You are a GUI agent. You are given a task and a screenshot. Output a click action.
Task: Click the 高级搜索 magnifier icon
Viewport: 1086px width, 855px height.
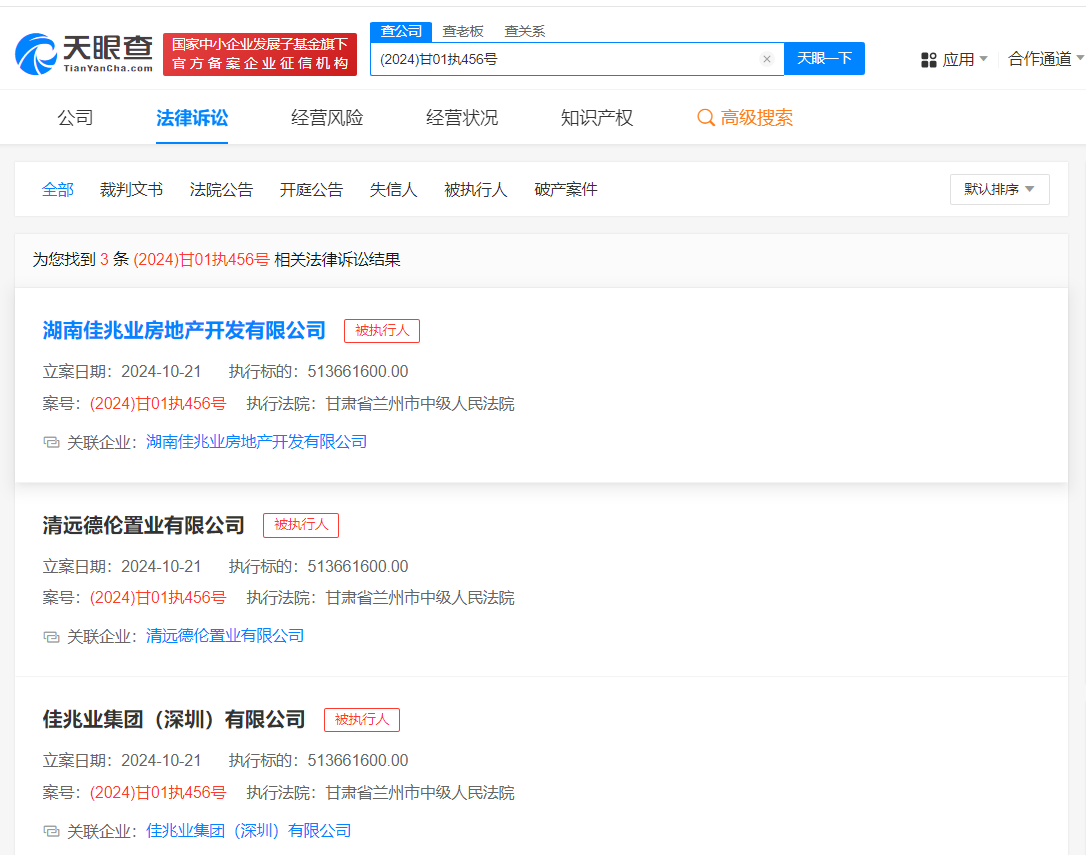(x=706, y=118)
